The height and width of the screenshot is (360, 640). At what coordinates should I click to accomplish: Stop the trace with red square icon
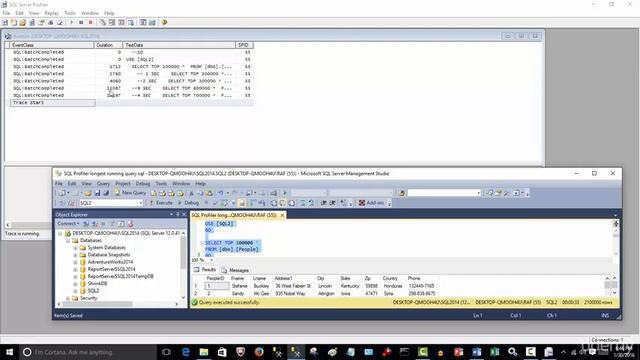(91, 22)
